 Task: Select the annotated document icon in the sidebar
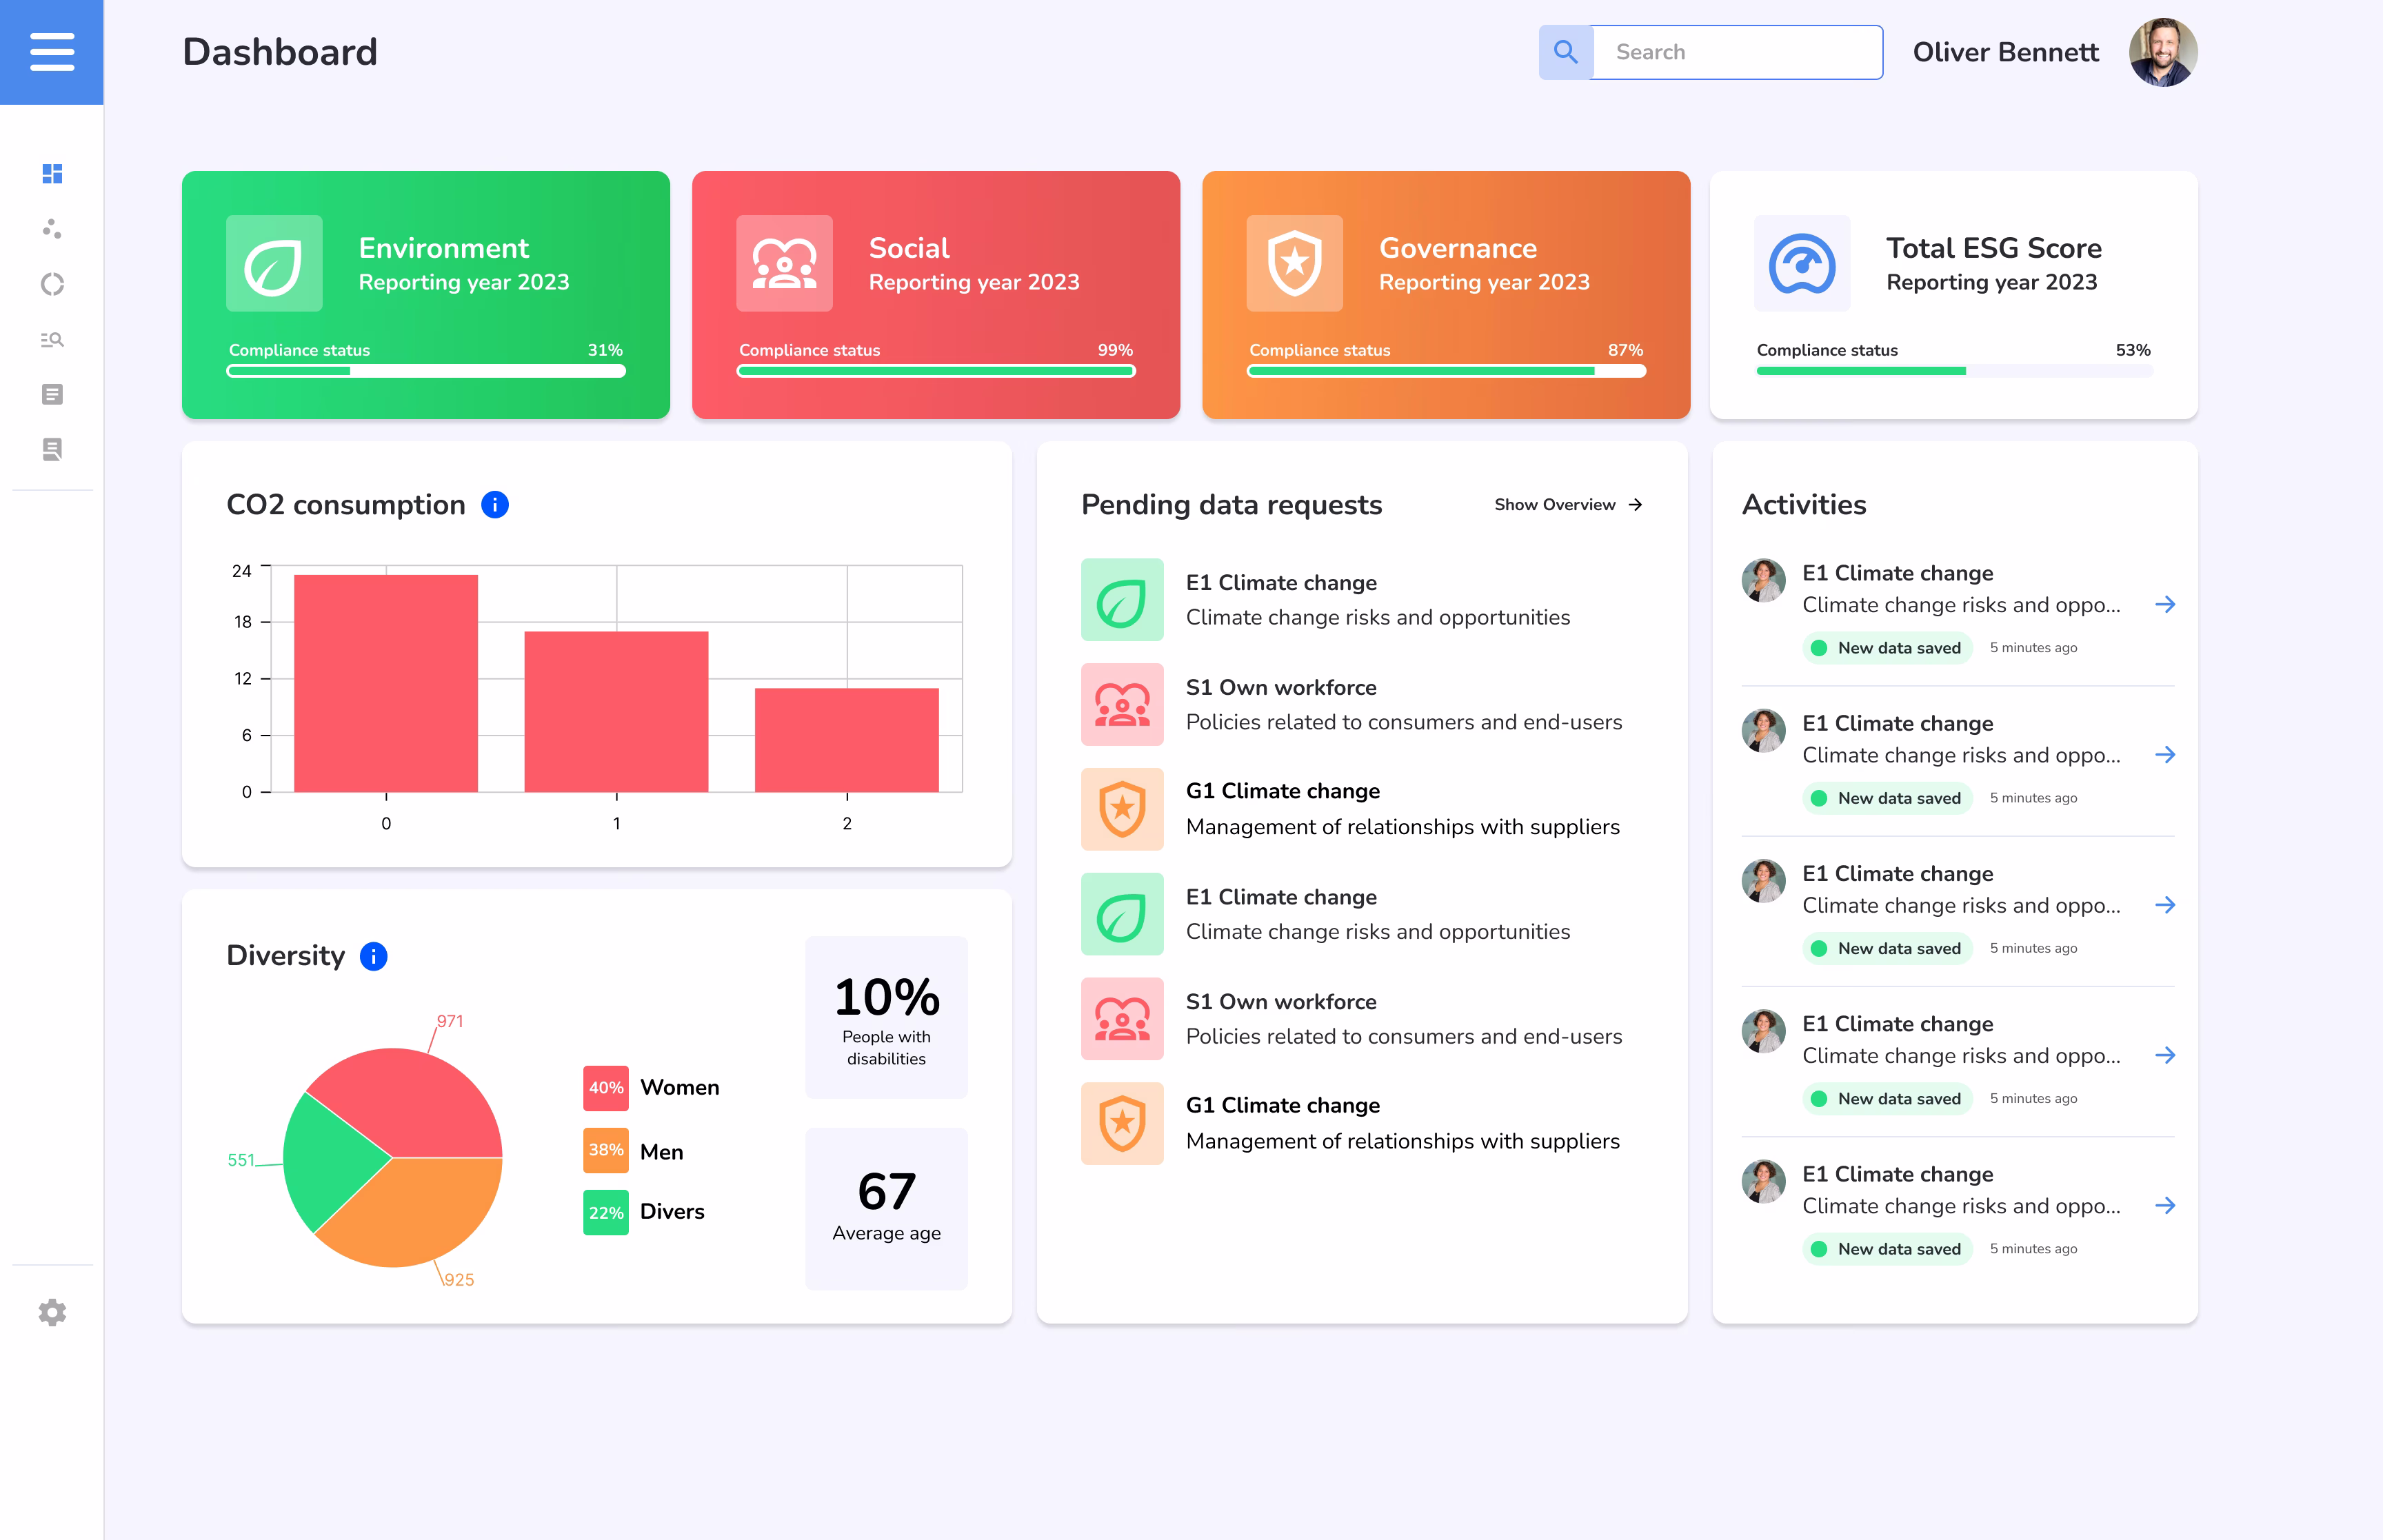52,449
